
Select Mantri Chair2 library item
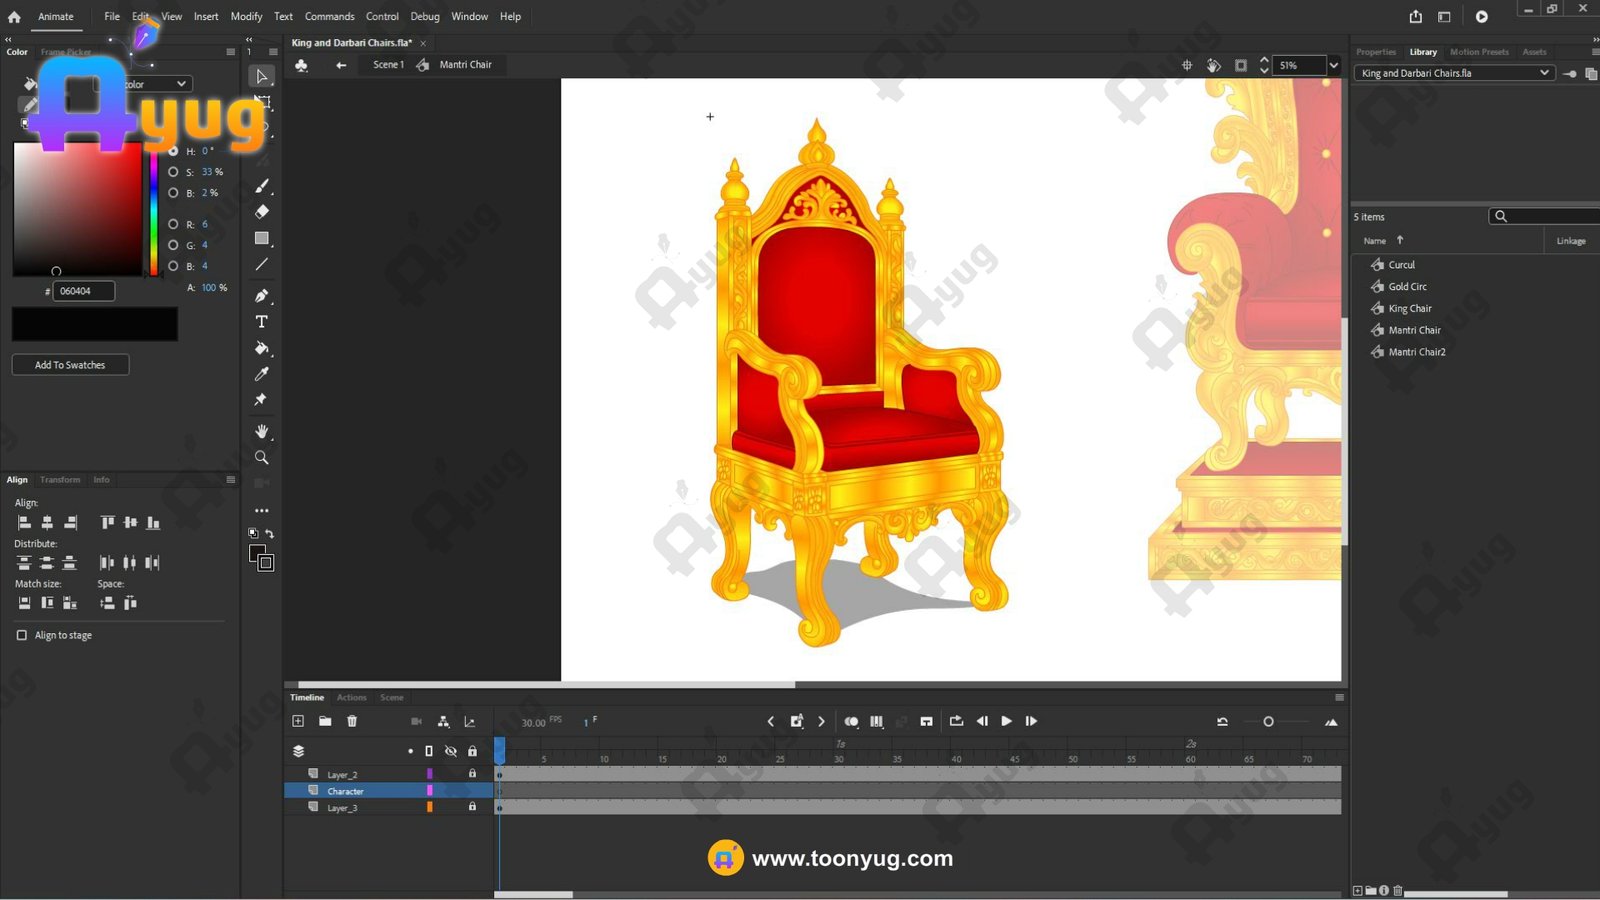[1416, 352]
